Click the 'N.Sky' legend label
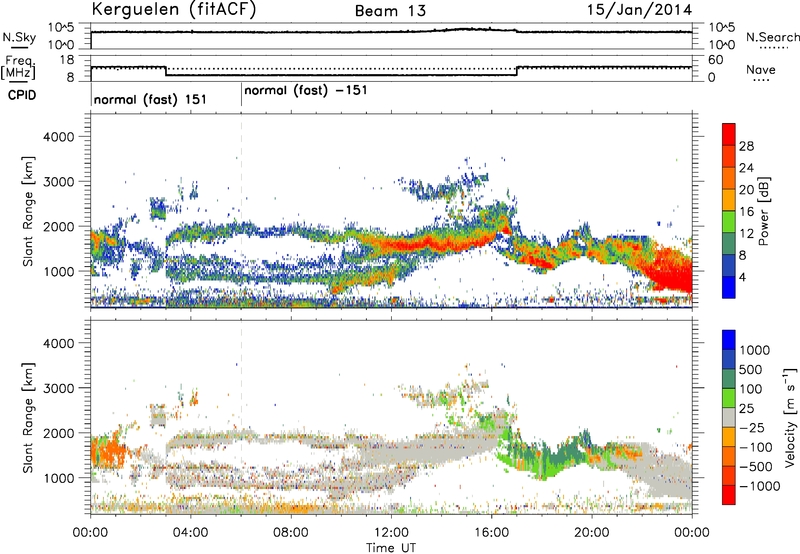The image size is (800, 554). tap(19, 37)
